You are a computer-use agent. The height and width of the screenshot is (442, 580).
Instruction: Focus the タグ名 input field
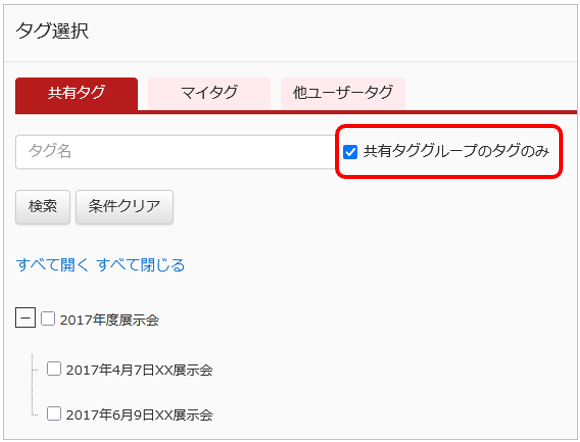coord(176,152)
